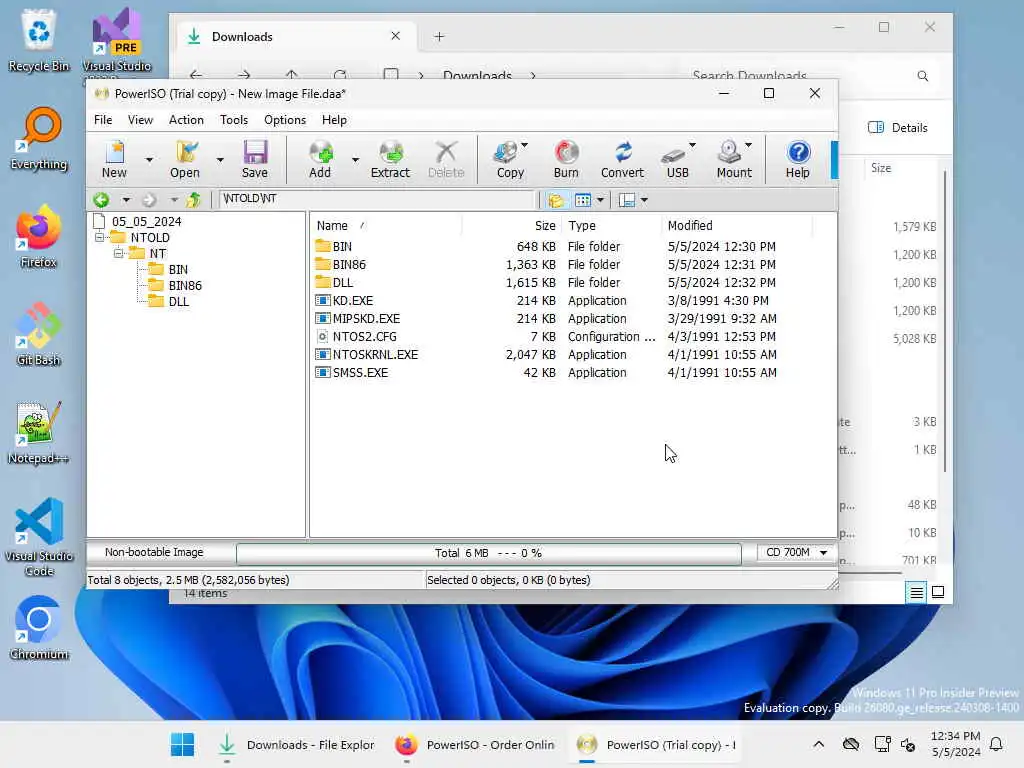Switch to PowerISO Order Online Firefox taskbar item
This screenshot has height=768, width=1024.
tap(475, 744)
